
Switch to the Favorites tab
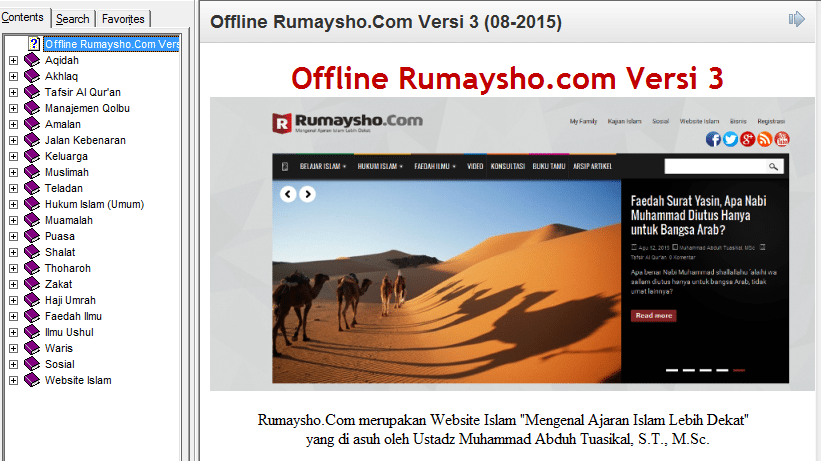pyautogui.click(x=123, y=19)
